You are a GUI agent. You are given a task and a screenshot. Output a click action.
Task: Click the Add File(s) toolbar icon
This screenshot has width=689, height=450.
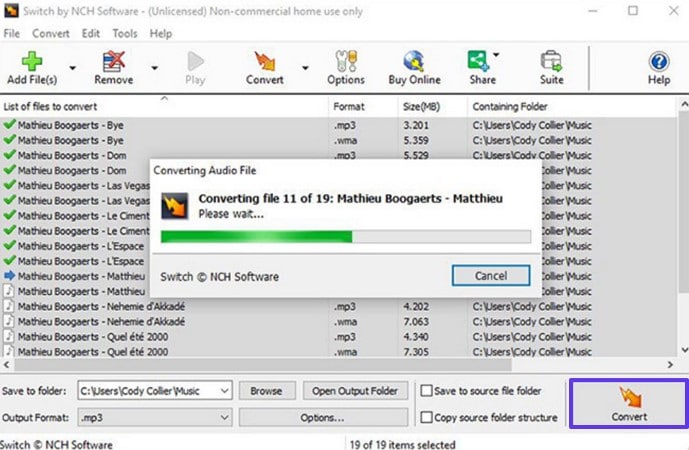coord(32,62)
